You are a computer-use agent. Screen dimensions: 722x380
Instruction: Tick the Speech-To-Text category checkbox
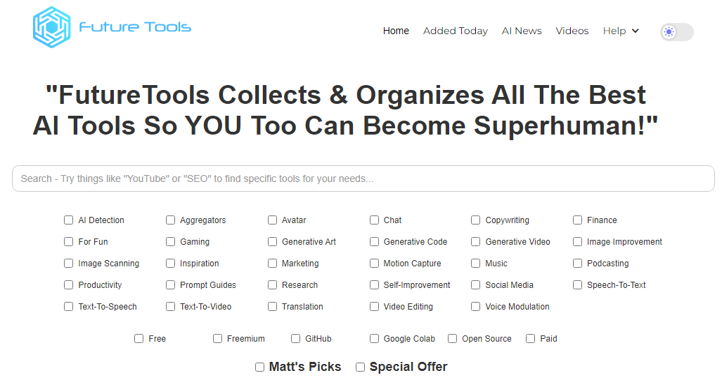pyautogui.click(x=577, y=285)
